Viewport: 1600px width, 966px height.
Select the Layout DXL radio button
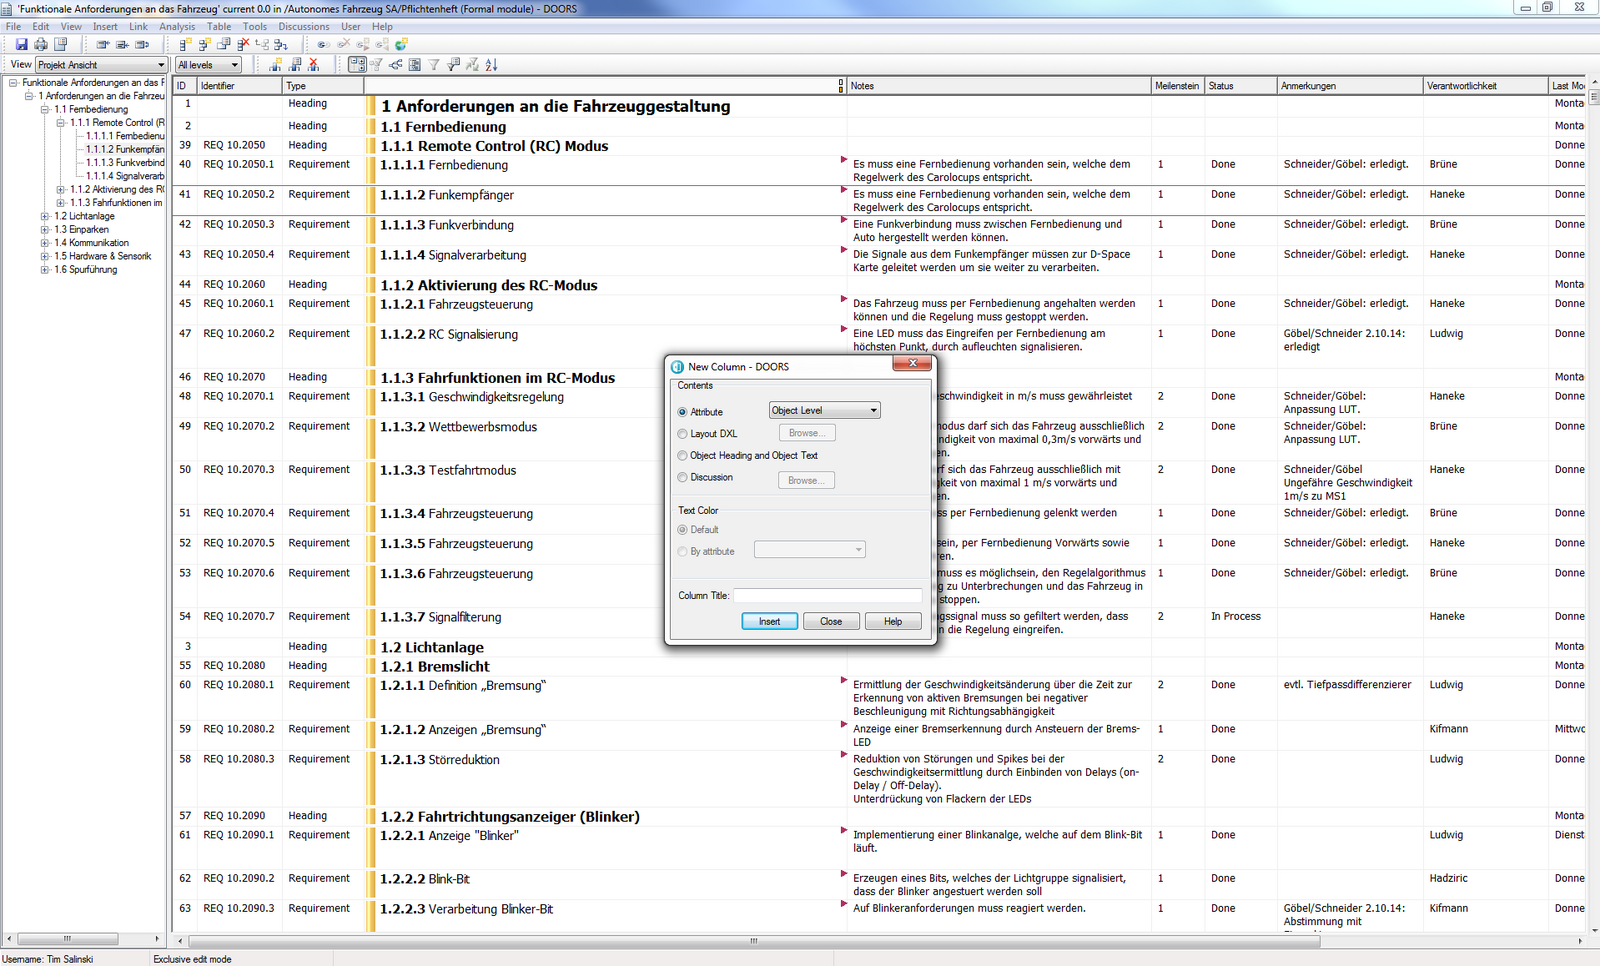pos(683,434)
